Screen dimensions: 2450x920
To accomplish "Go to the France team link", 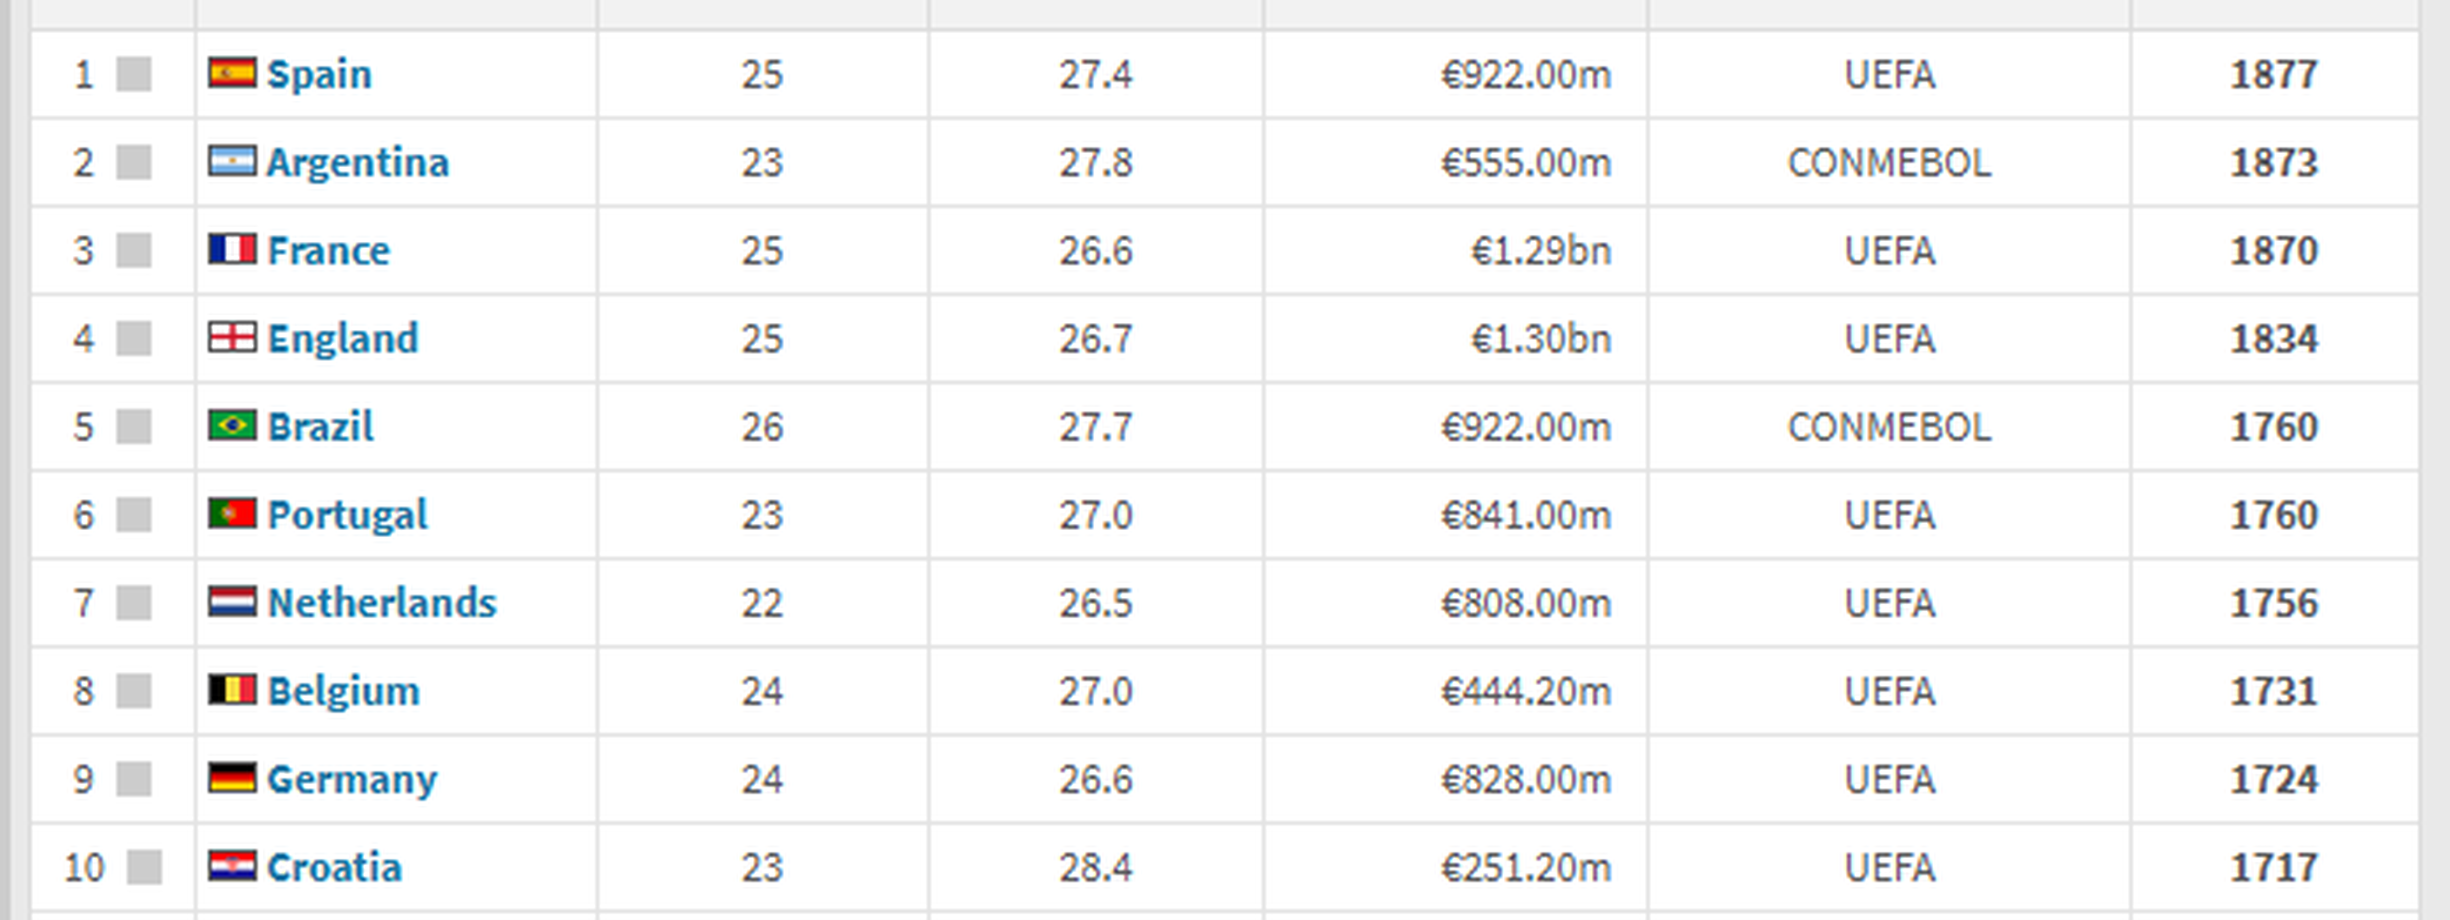I will tap(329, 250).
